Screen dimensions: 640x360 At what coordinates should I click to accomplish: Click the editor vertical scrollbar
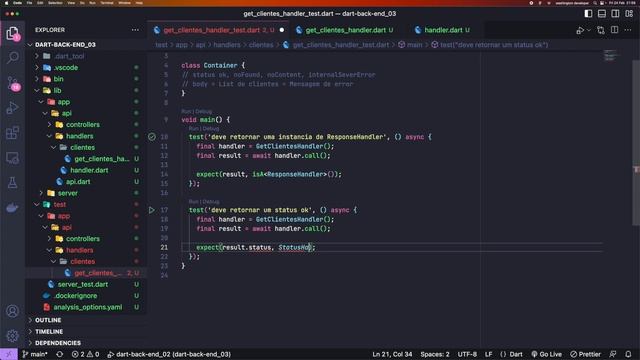coord(636,143)
